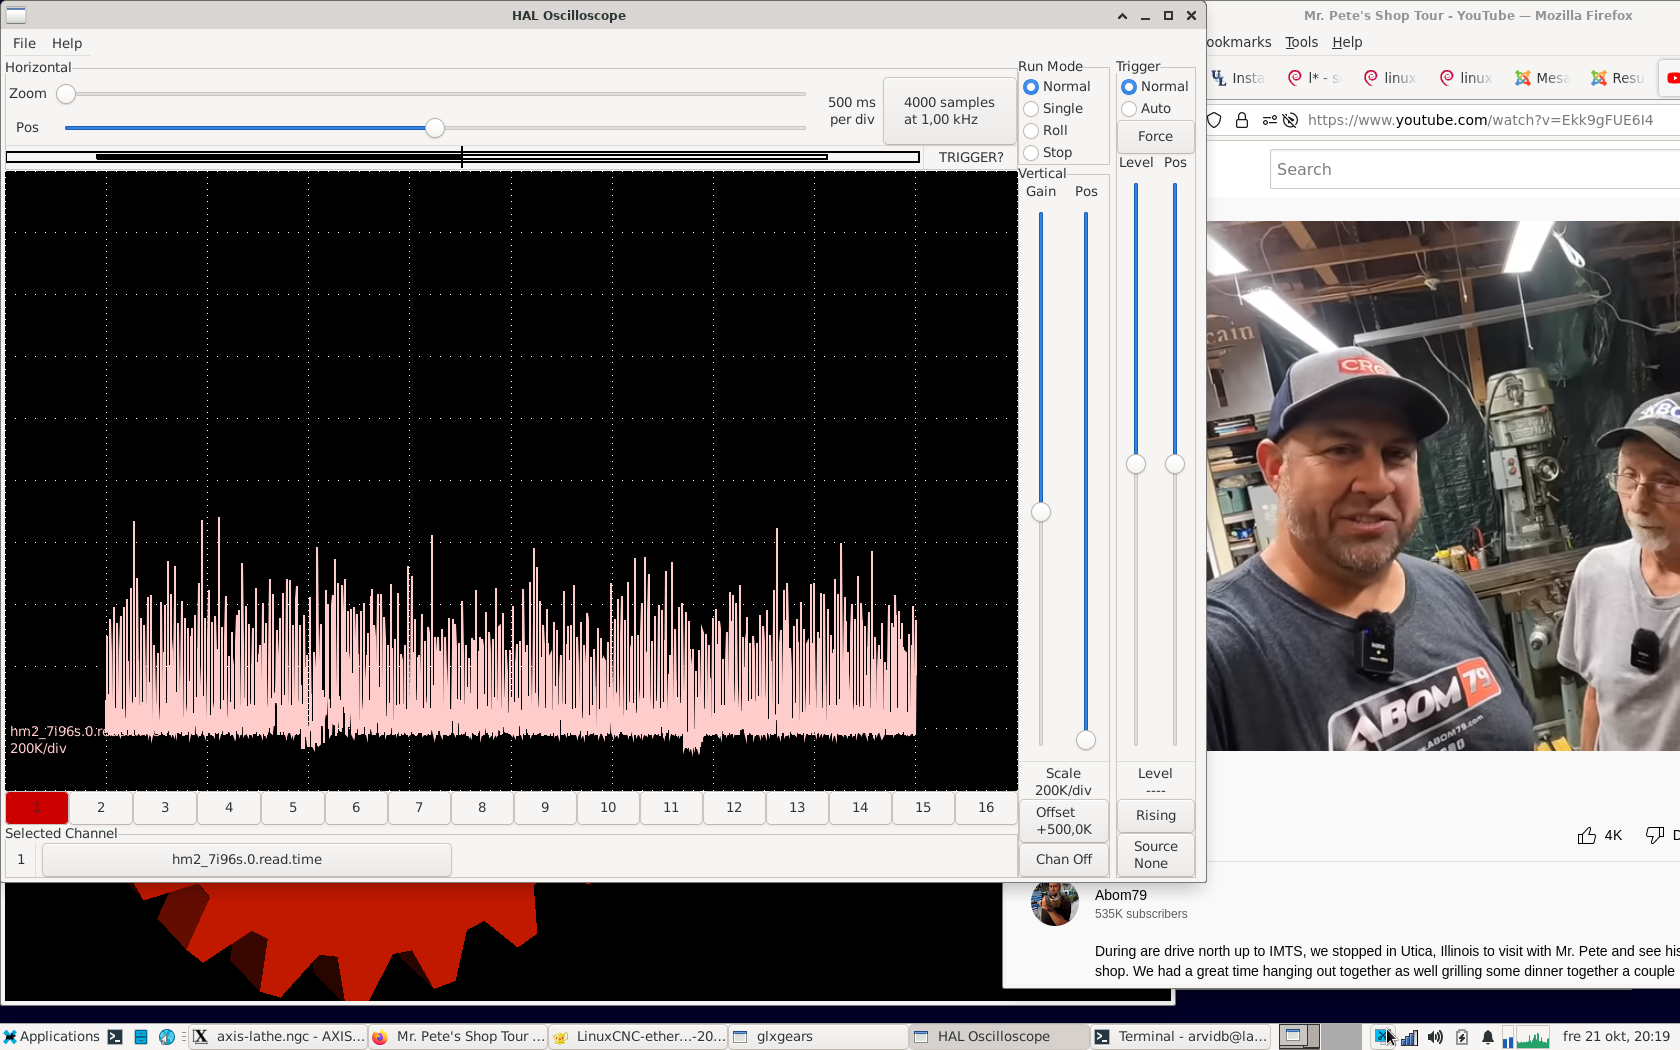Click the Abom79 channel avatar

pos(1054,902)
